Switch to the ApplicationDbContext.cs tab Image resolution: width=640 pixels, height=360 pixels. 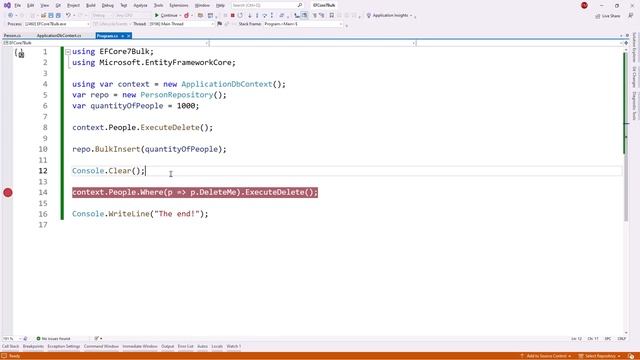(59, 36)
